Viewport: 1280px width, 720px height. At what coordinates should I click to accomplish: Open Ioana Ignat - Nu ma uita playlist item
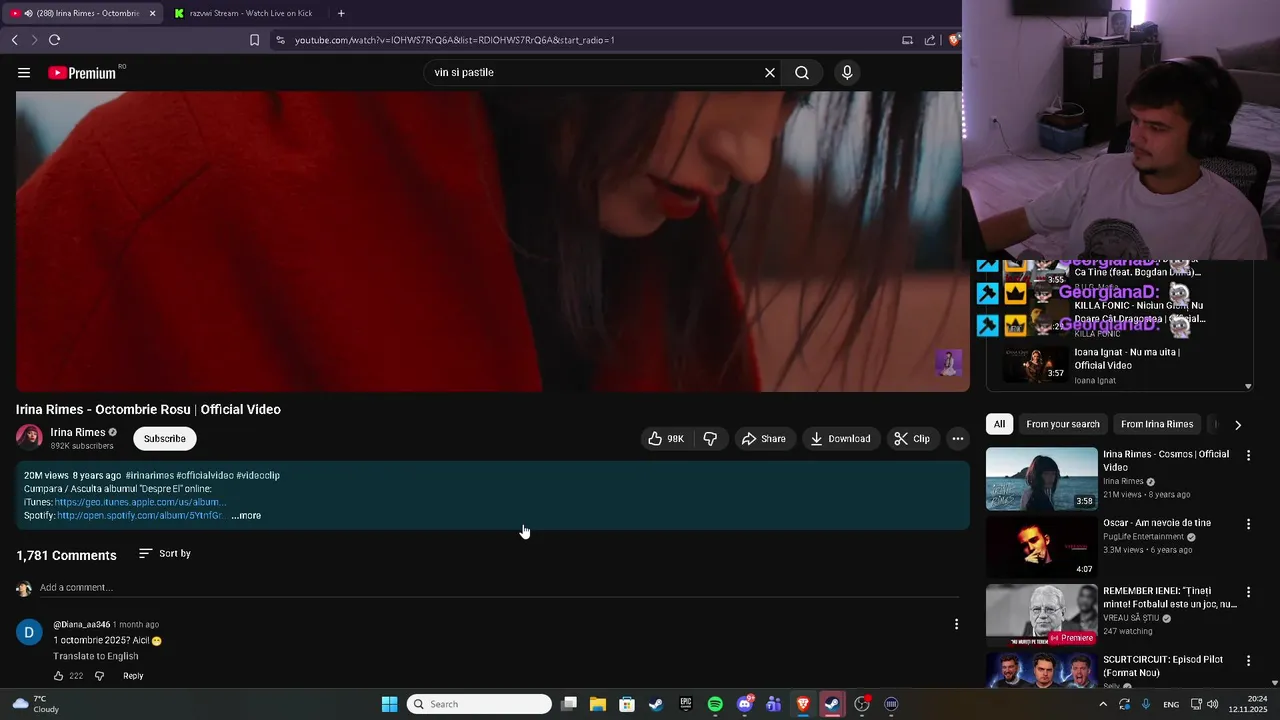tap(1120, 365)
